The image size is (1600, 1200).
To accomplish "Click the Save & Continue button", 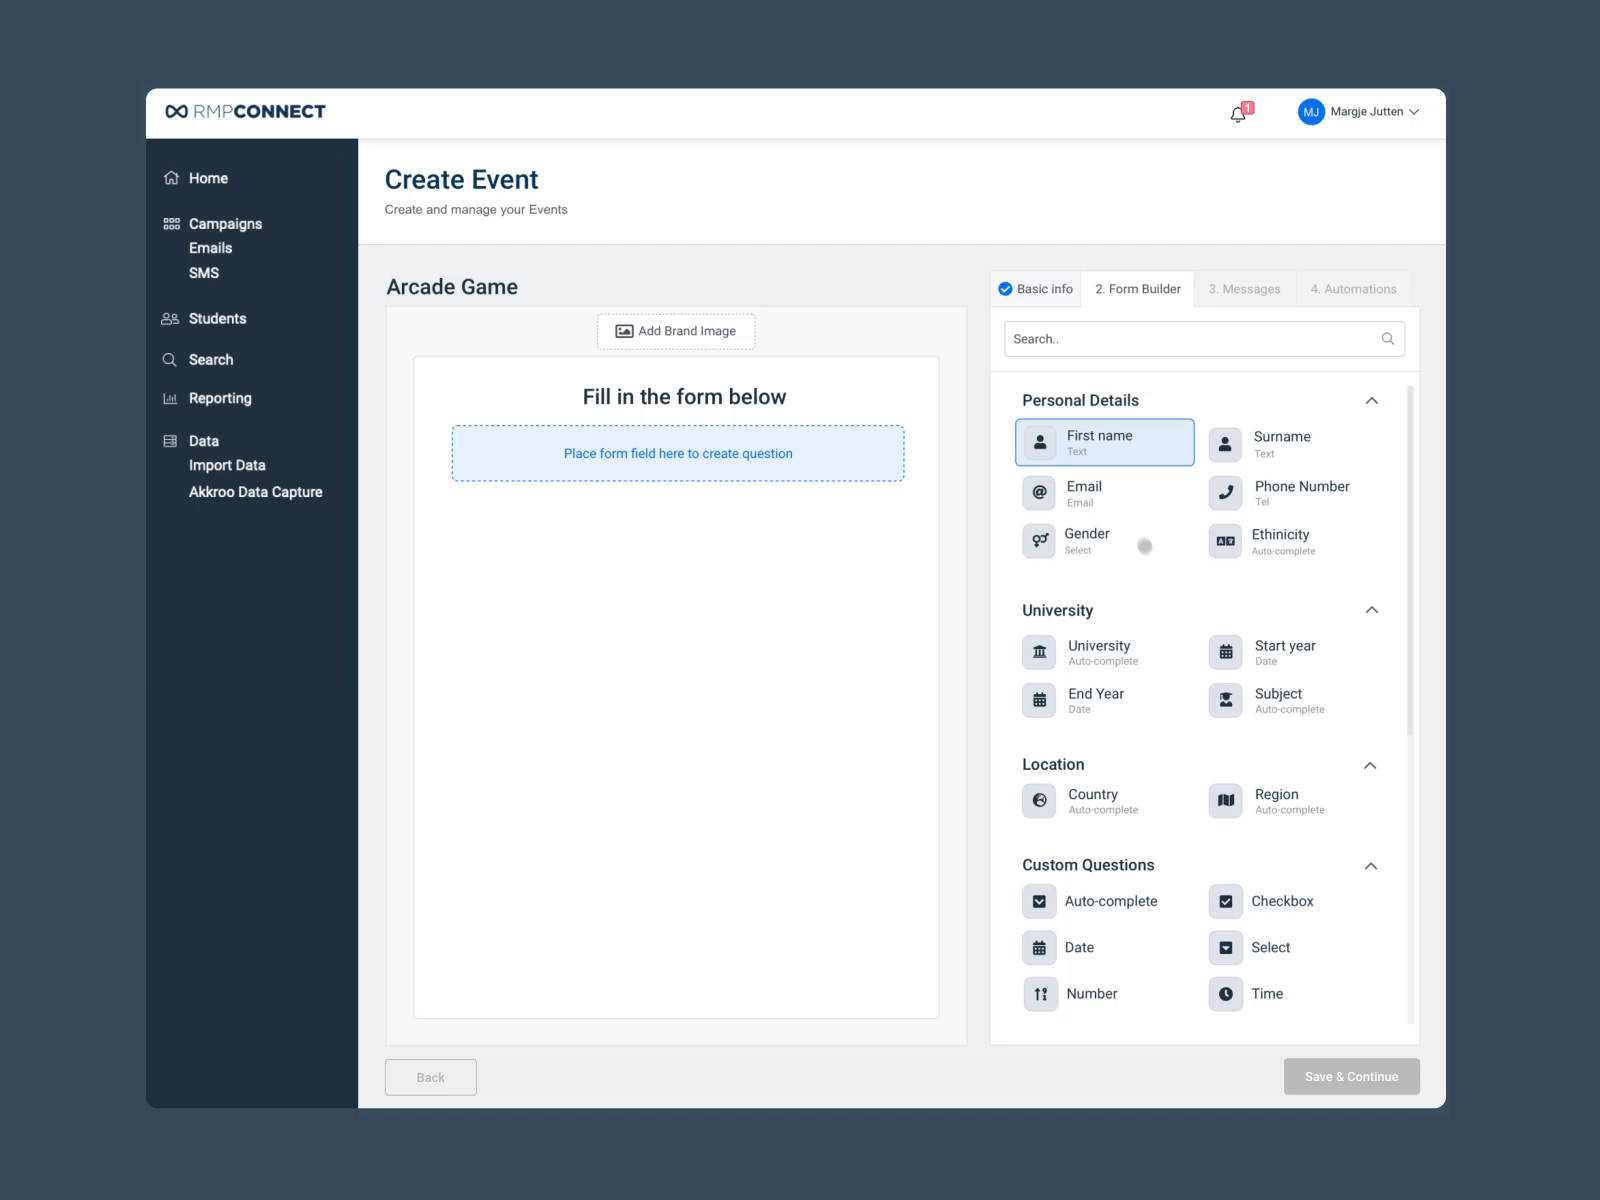I will 1351,1077.
